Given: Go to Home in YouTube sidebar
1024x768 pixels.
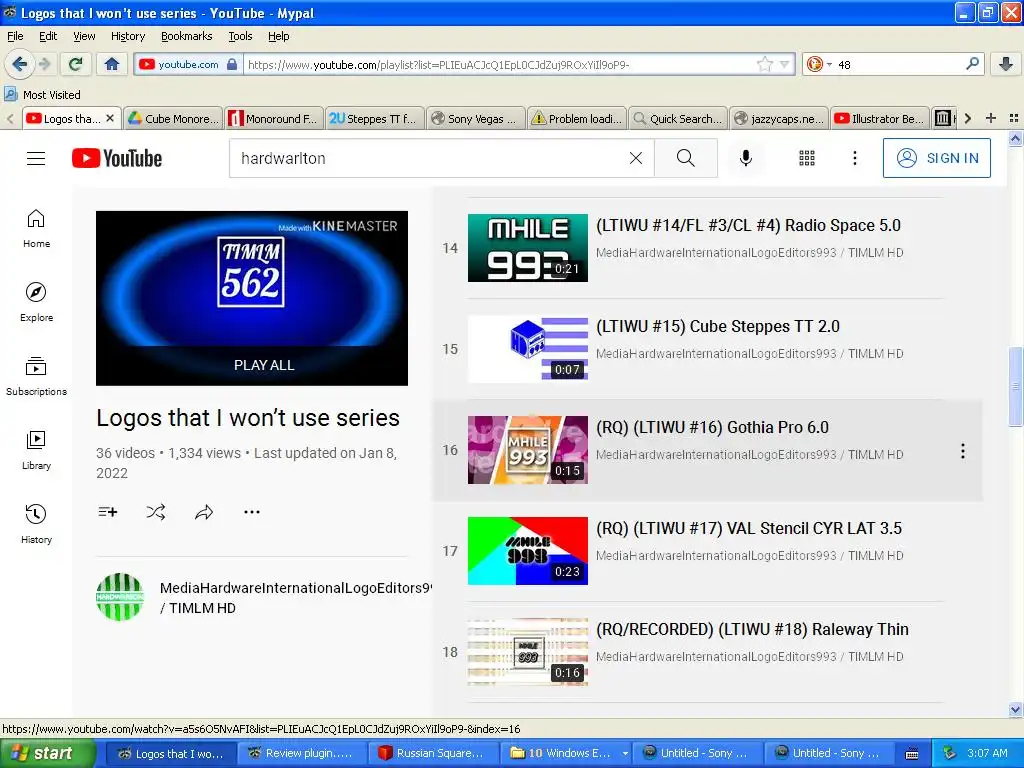Looking at the screenshot, I should coord(36,229).
